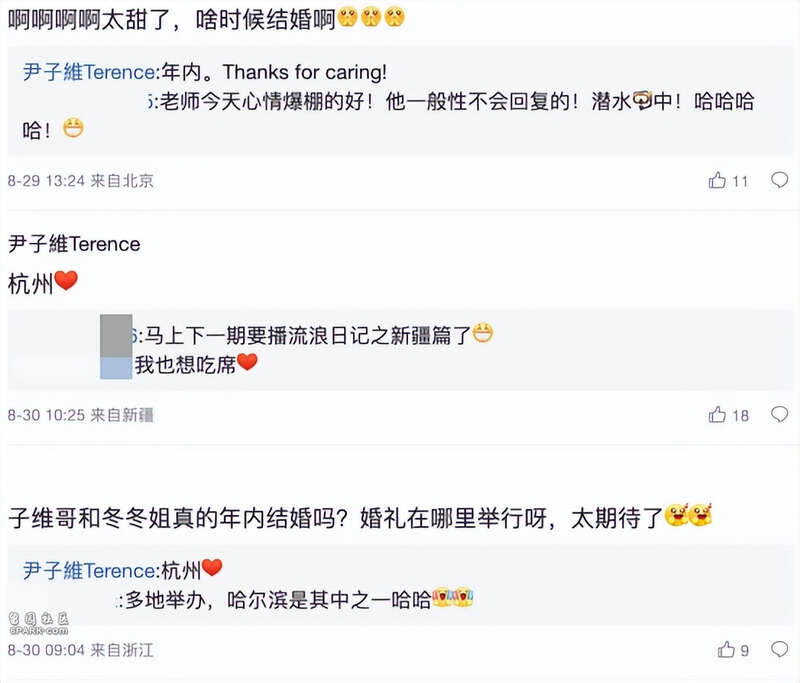
Task: Click the like count 18
Action: coord(740,414)
